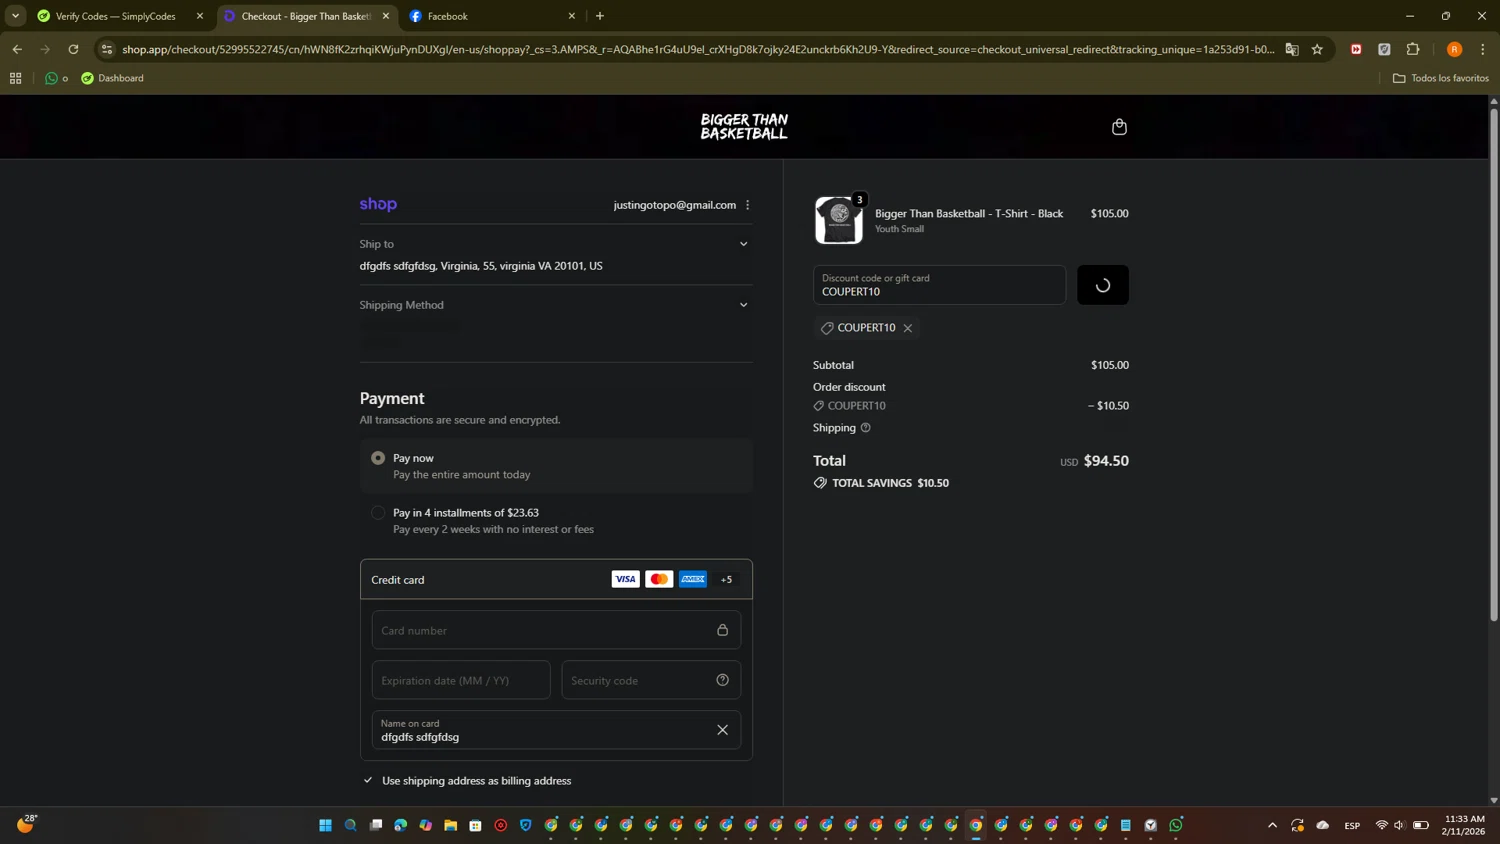The width and height of the screenshot is (1500, 844).
Task: Translate this page icon
Action: tap(1292, 49)
